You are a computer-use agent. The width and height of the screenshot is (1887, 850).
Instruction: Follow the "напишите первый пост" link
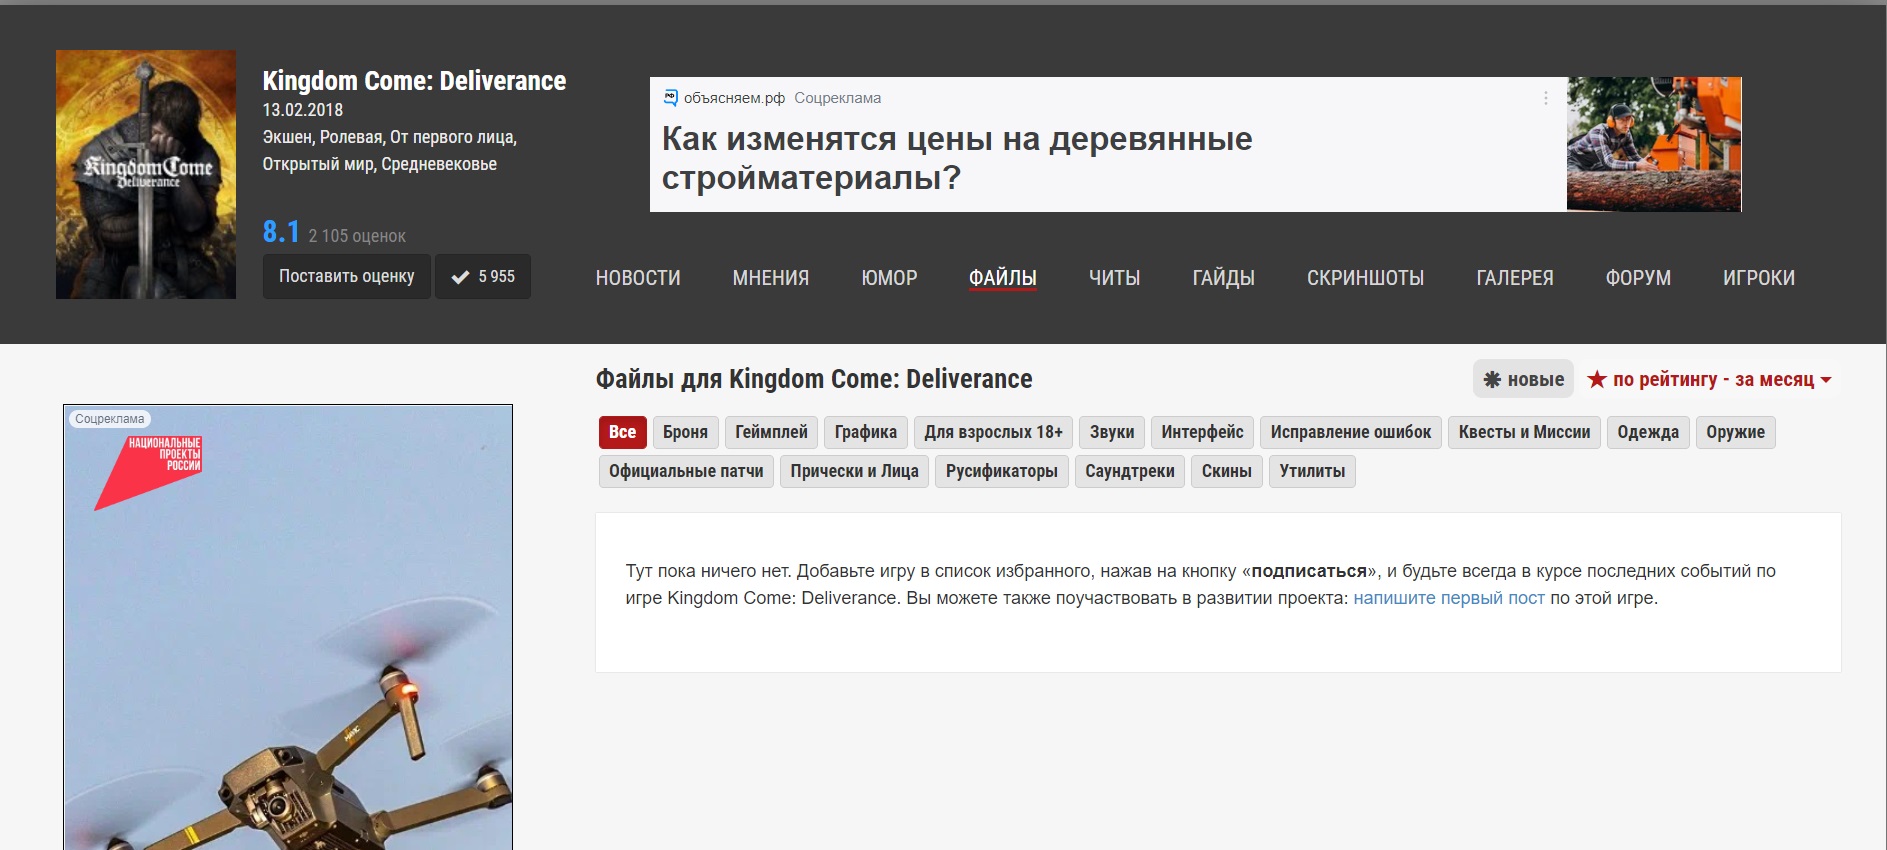pos(1448,598)
